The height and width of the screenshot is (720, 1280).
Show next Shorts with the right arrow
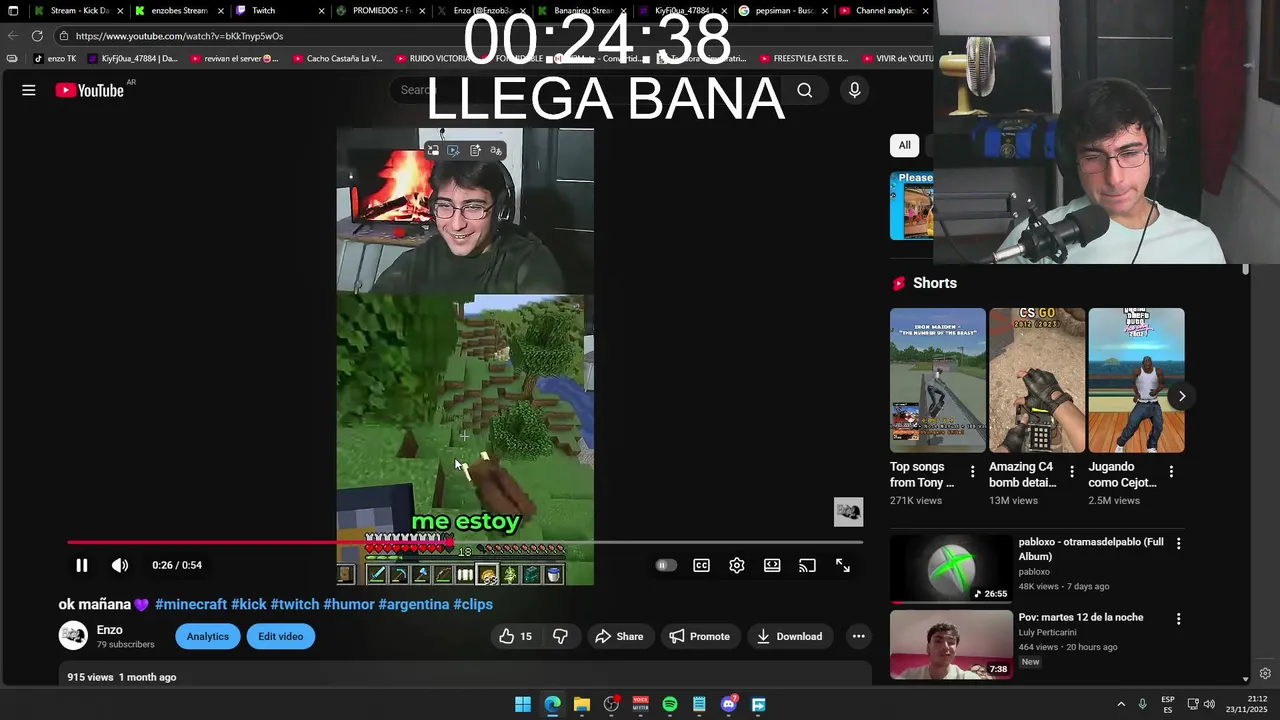[x=1181, y=396]
